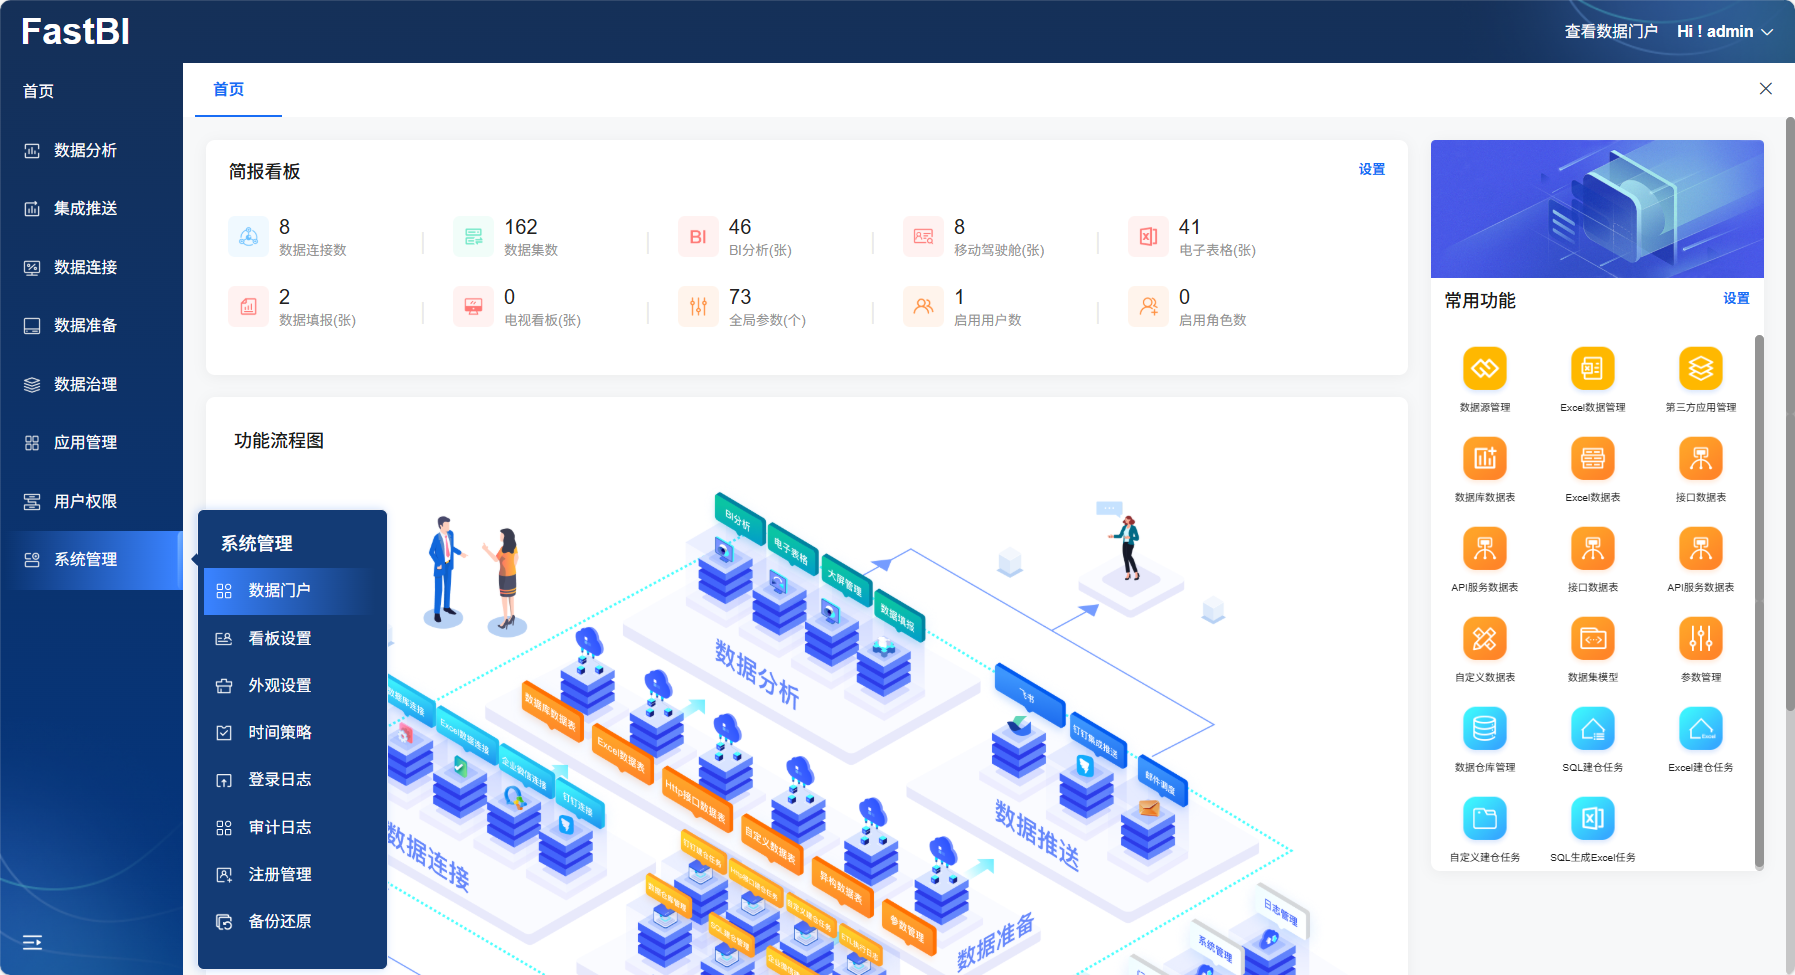
Task: Click the banner image above 常用功能
Action: pyautogui.click(x=1596, y=209)
